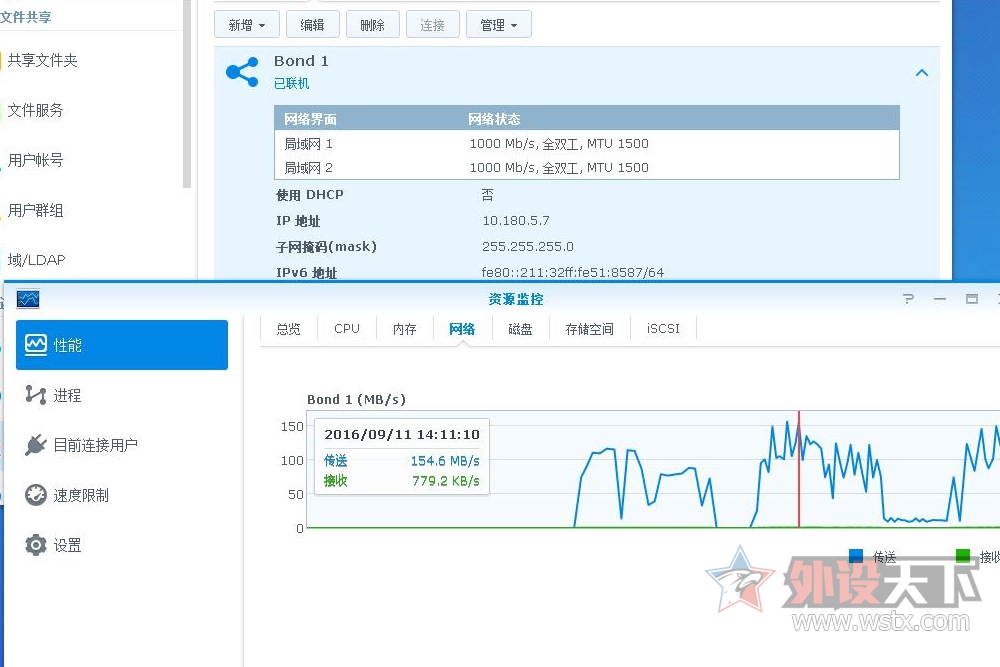
Task: Click the blue 传送 legend swatch
Action: click(x=856, y=556)
